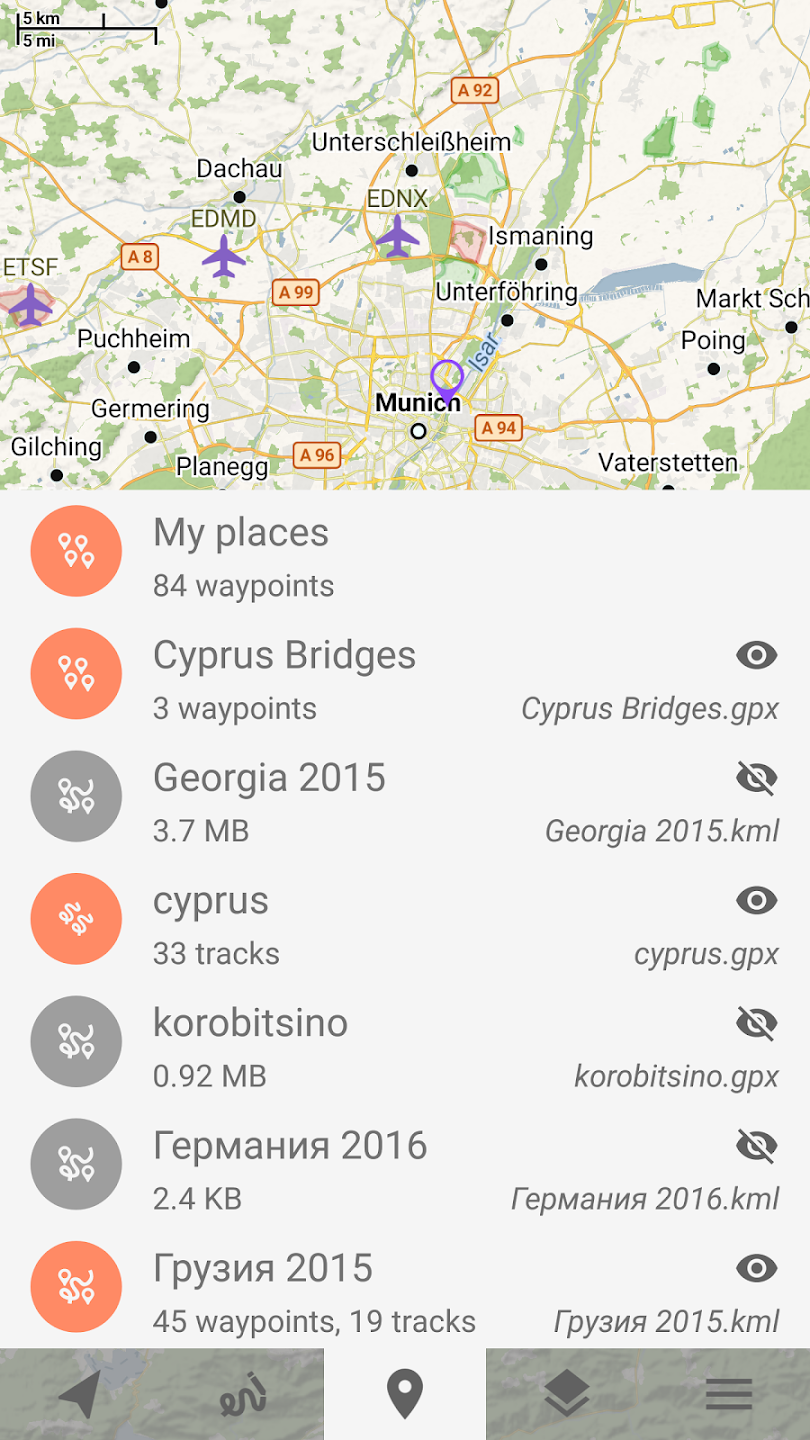810x1440 pixels.
Task: Tap the gray korobitsino source icon
Action: [x=76, y=1041]
